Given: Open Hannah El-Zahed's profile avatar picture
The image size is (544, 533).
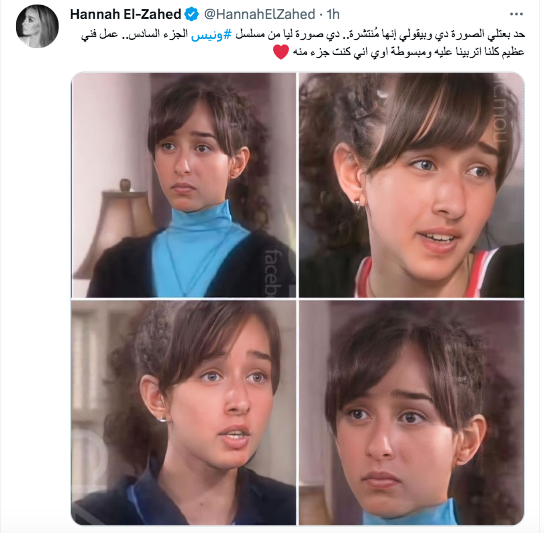Looking at the screenshot, I should pyautogui.click(x=37, y=26).
